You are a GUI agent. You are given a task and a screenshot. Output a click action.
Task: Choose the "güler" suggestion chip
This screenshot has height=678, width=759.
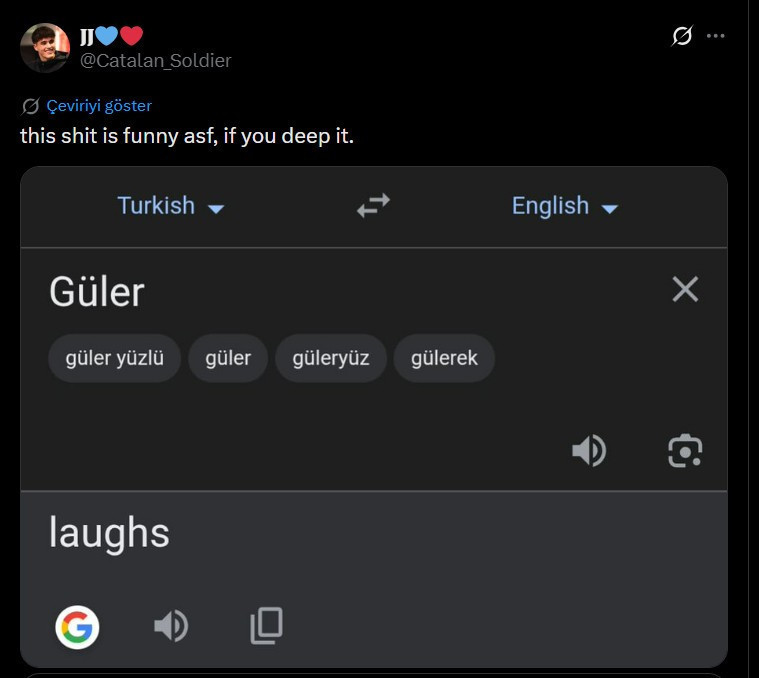[x=228, y=358]
